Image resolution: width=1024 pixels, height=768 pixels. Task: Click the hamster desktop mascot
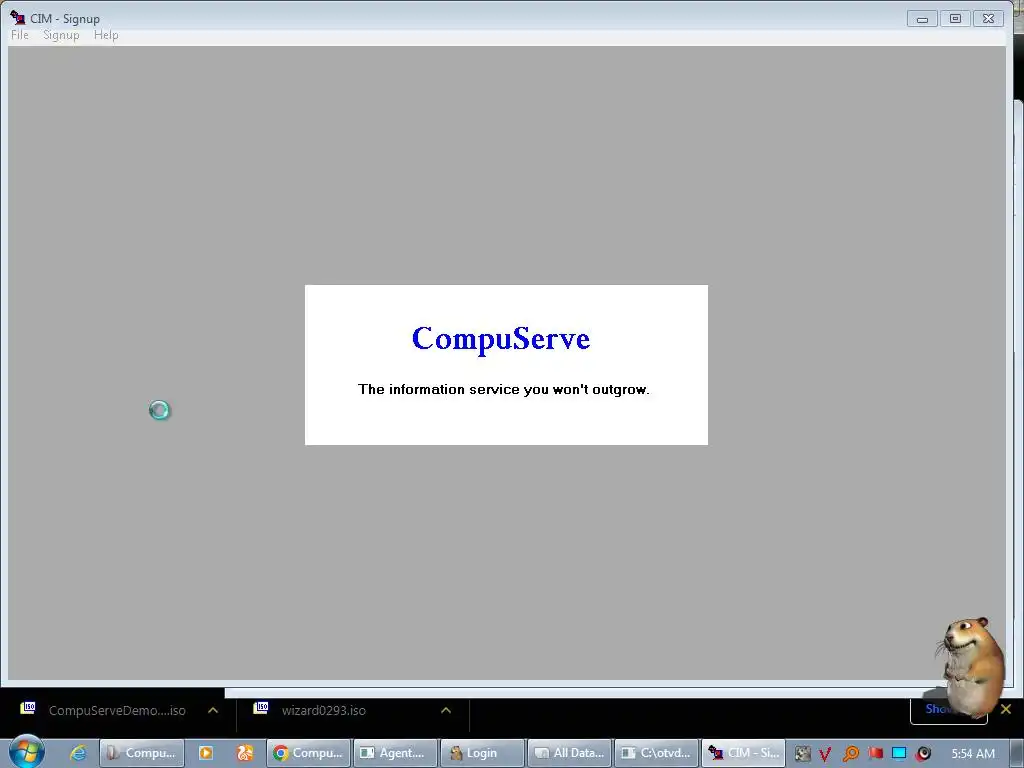(x=971, y=667)
